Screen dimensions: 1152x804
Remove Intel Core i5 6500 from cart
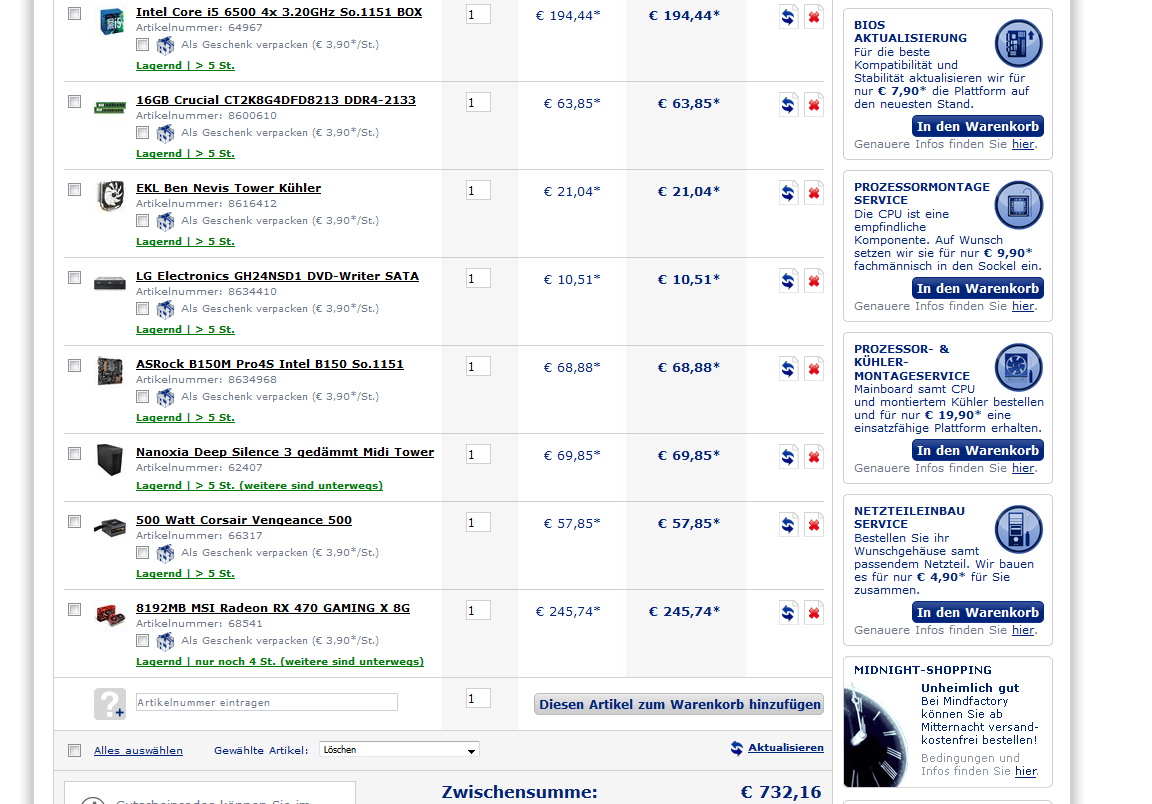tap(814, 17)
